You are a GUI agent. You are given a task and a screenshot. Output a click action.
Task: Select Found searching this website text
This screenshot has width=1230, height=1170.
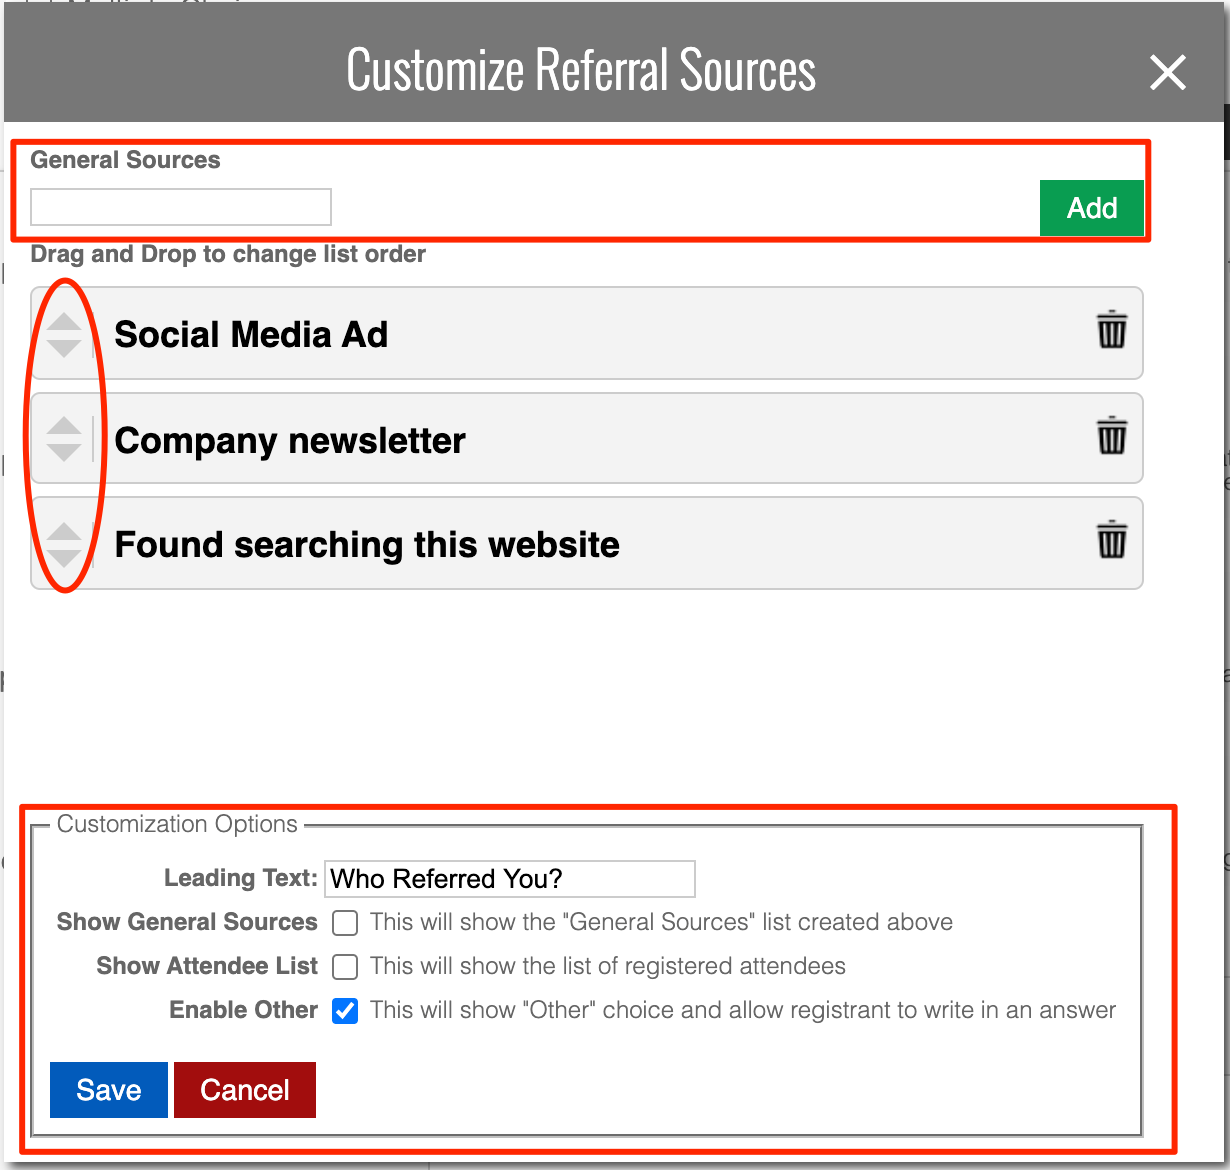[x=367, y=545]
